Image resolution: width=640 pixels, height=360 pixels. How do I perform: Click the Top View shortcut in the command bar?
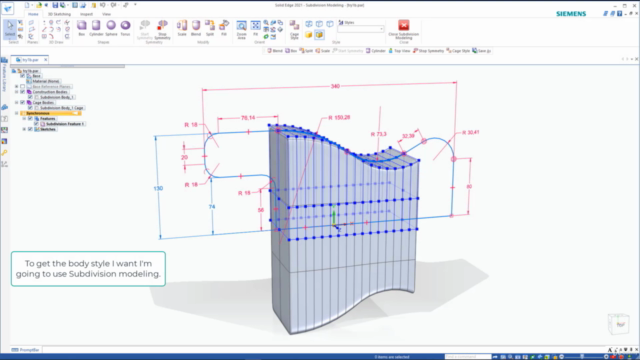coord(399,51)
